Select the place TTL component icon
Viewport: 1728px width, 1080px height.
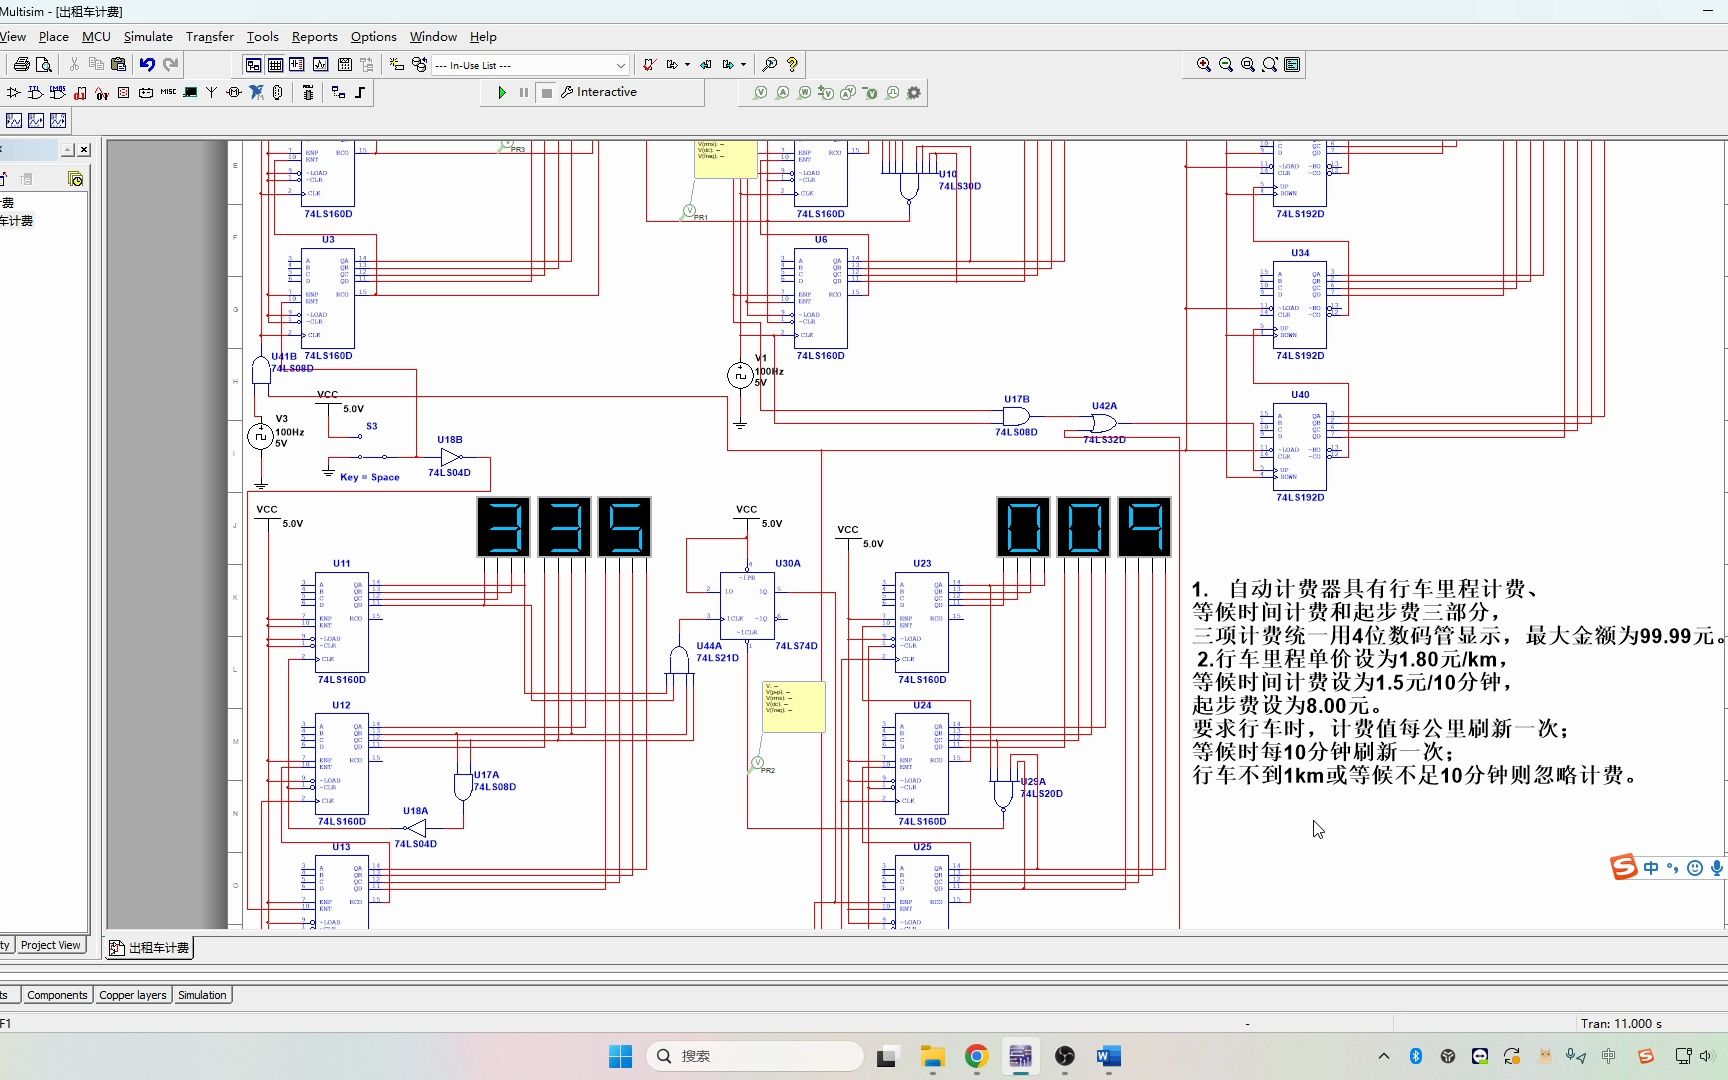pos(34,92)
